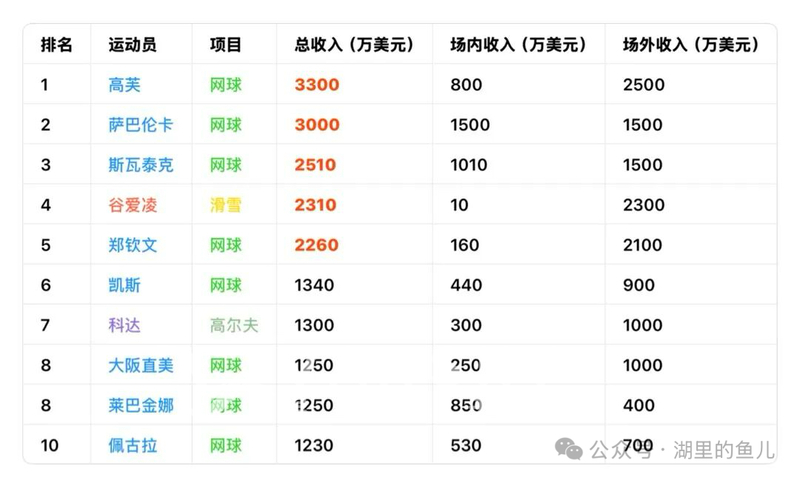
Task: Click the 场外收入（万美元） column header
Action: click(x=691, y=45)
